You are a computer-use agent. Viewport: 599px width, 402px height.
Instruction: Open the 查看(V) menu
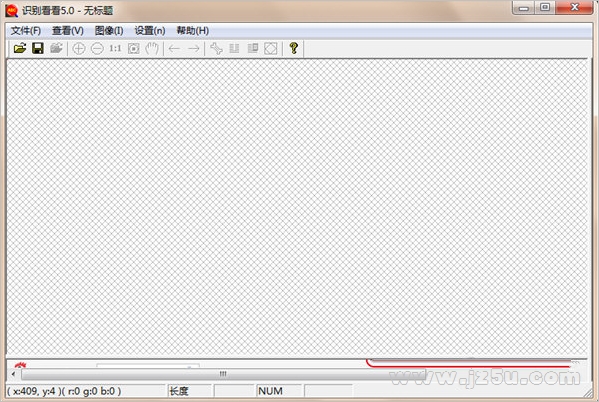68,31
